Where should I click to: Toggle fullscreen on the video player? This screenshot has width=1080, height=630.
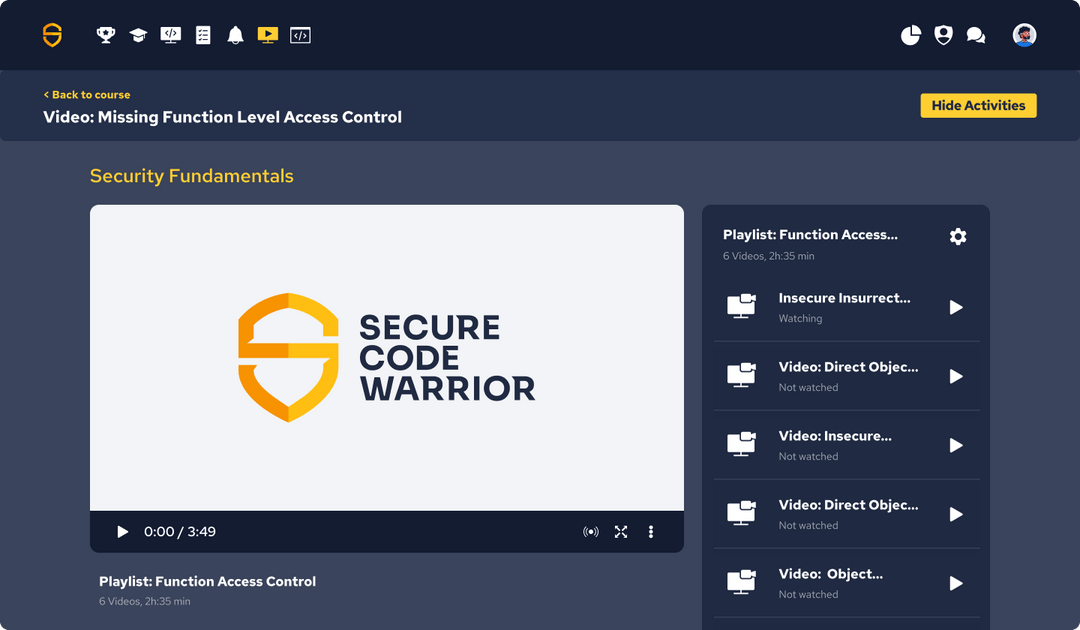[621, 531]
